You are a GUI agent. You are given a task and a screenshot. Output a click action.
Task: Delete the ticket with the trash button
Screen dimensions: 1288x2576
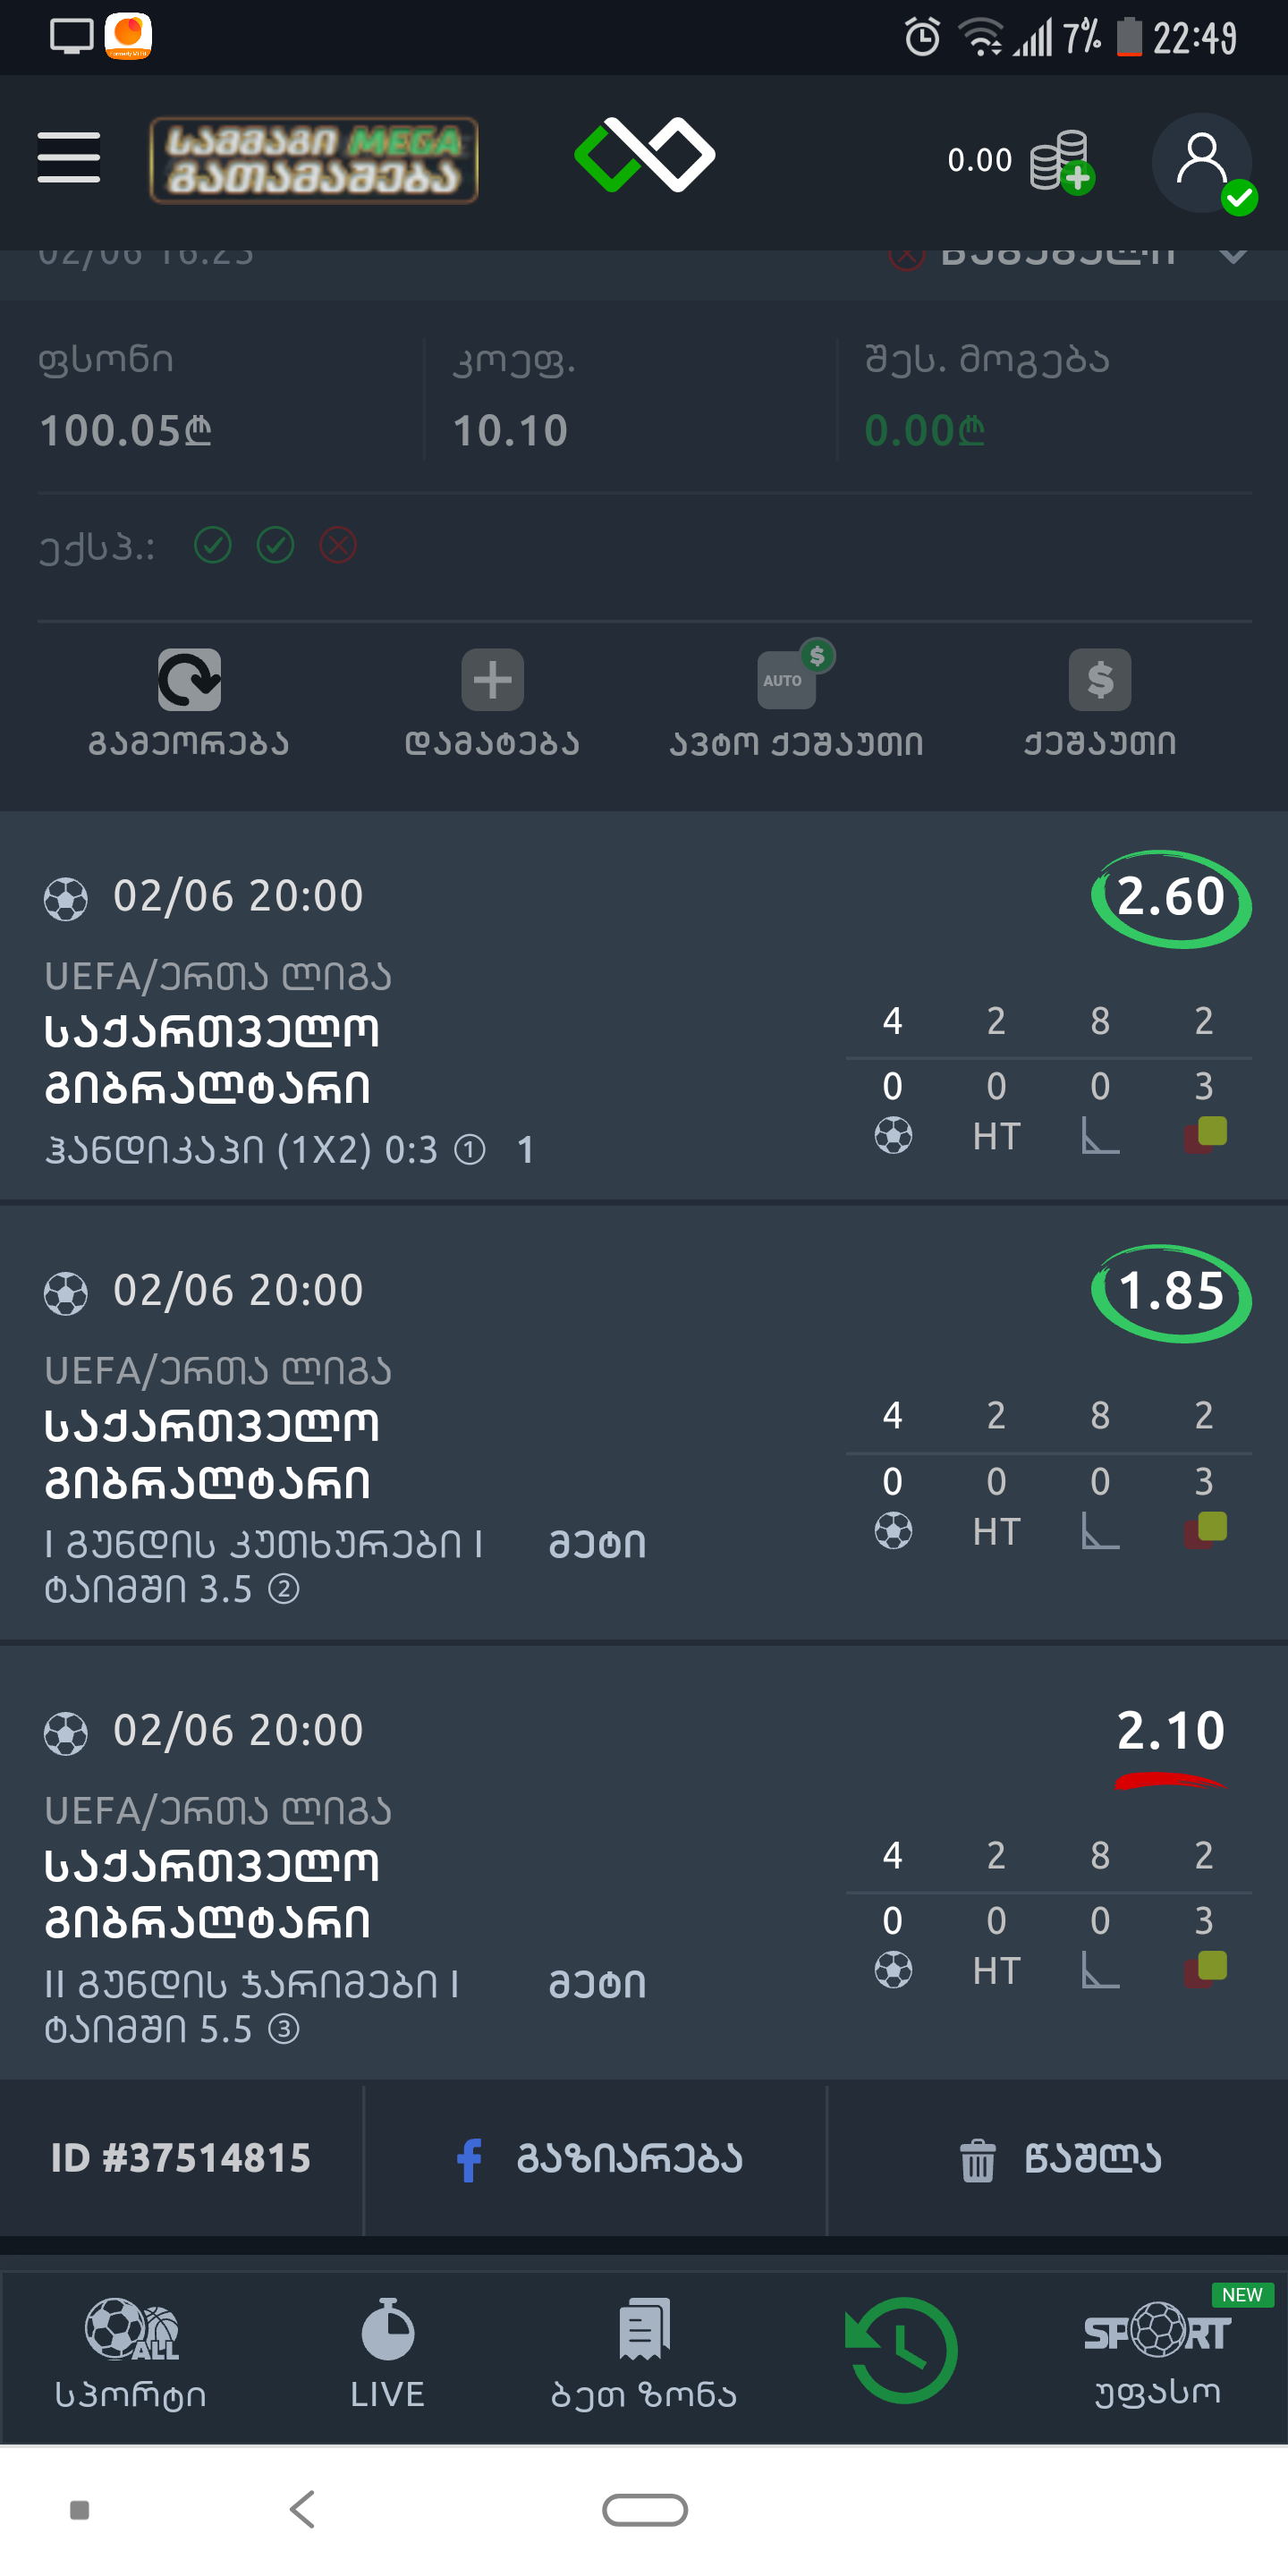coord(1060,2159)
